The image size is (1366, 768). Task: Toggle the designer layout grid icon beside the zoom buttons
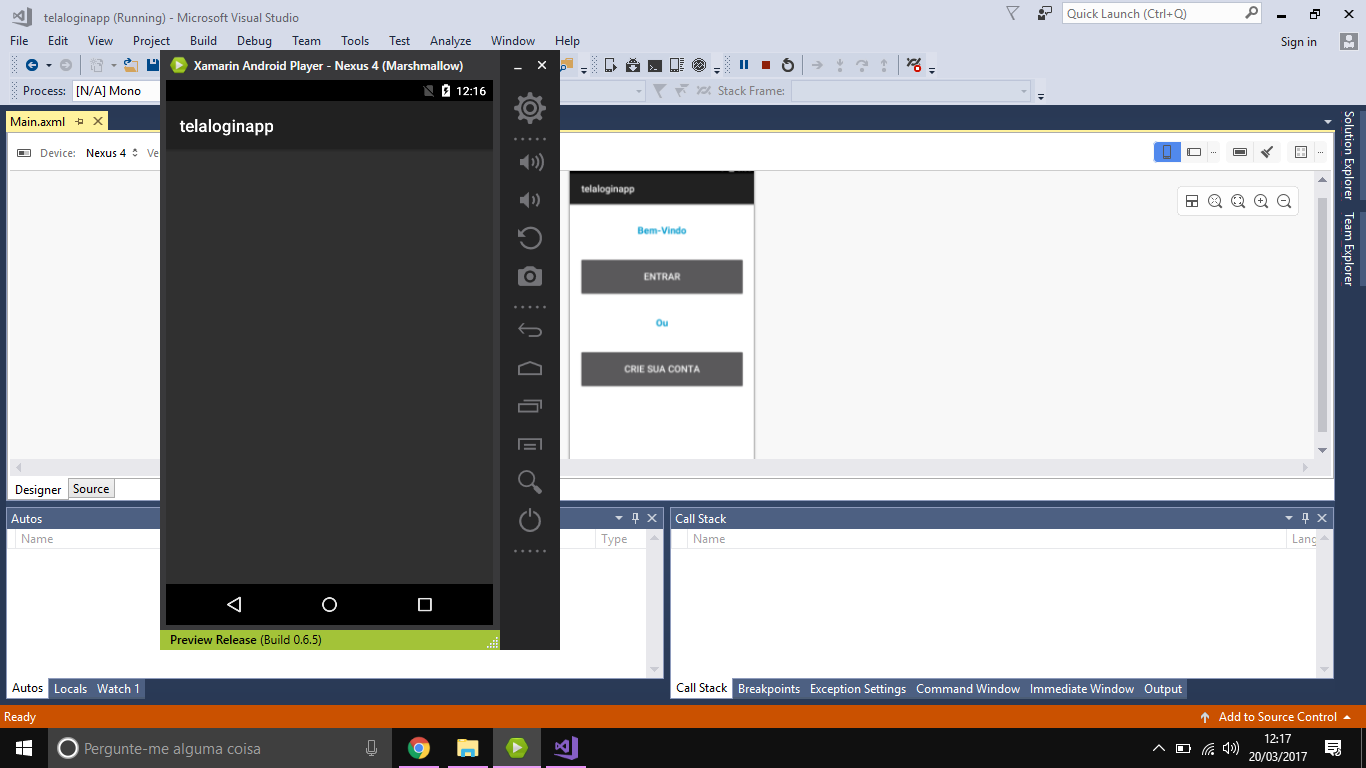[x=1192, y=201]
